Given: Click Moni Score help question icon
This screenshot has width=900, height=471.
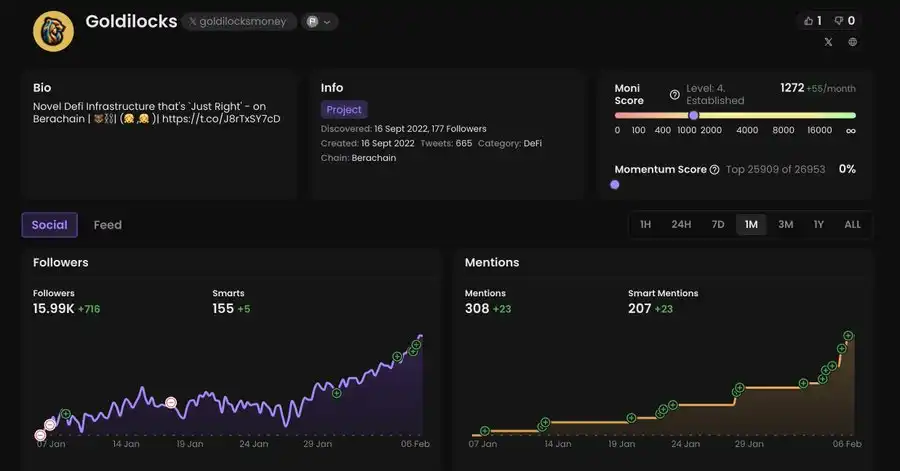Looking at the screenshot, I should click(674, 95).
